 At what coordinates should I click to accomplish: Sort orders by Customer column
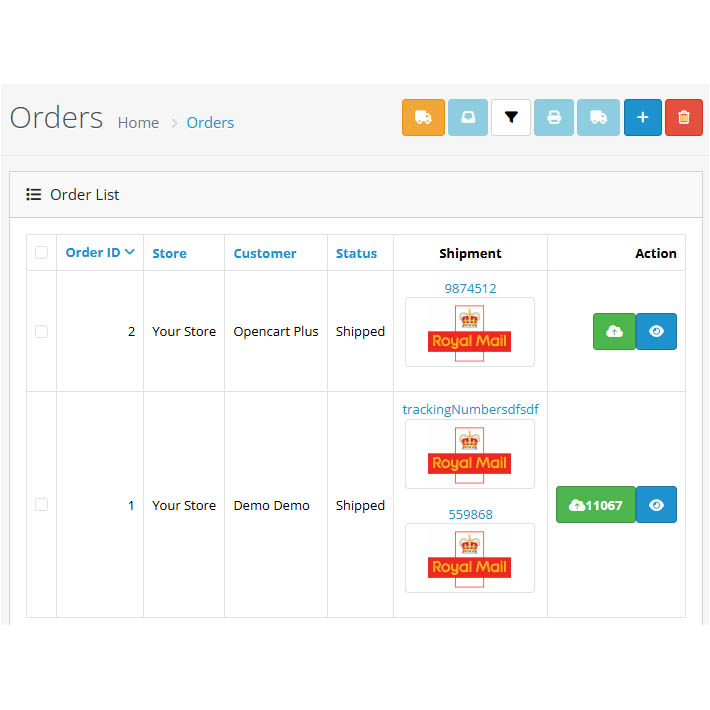(265, 253)
